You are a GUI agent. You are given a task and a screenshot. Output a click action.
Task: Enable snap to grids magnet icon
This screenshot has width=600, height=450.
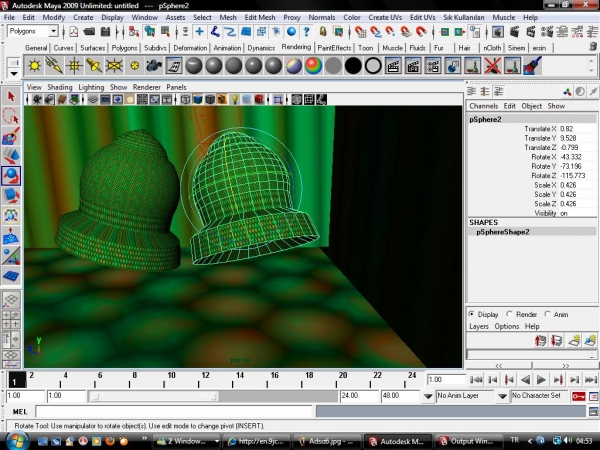[x=360, y=31]
